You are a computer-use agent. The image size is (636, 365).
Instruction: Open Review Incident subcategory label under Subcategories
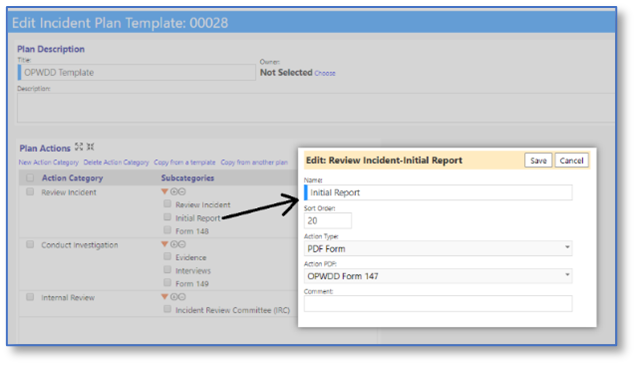203,205
